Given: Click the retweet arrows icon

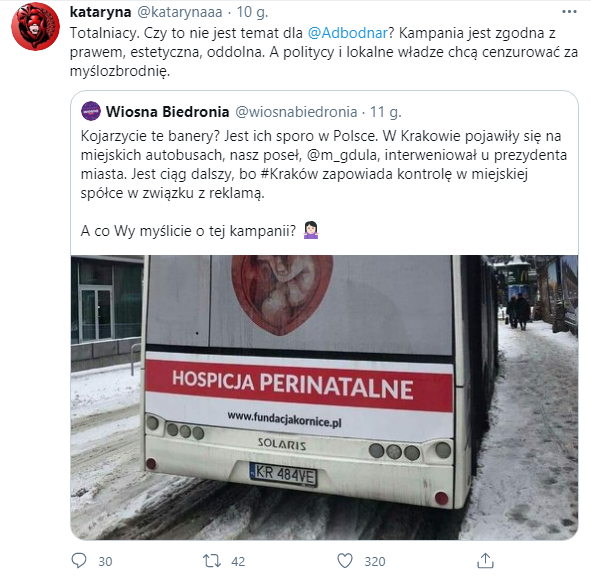Looking at the screenshot, I should click(212, 561).
